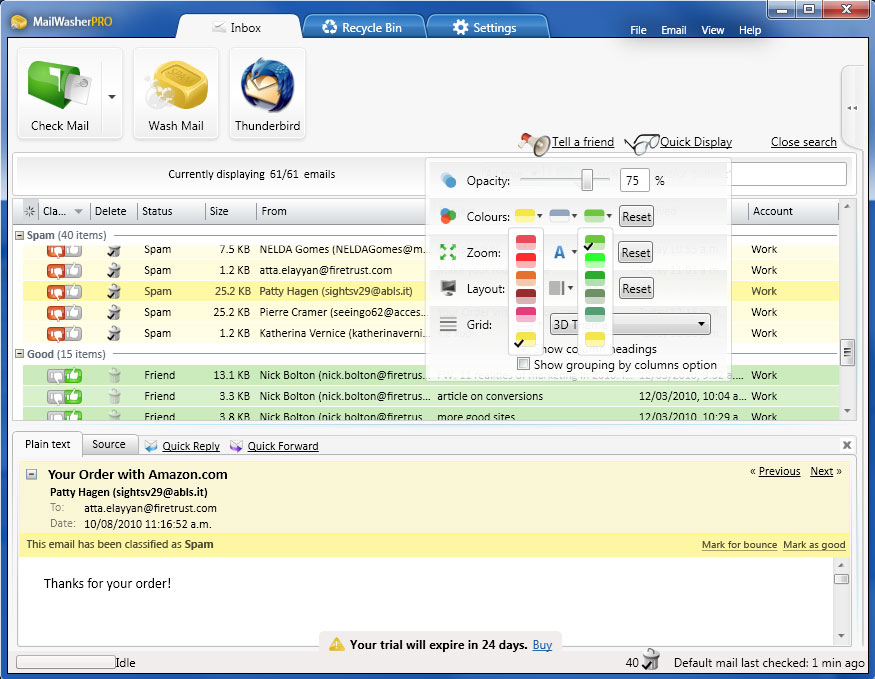This screenshot has width=875, height=679.
Task: Switch to the Source tab
Action: point(109,444)
